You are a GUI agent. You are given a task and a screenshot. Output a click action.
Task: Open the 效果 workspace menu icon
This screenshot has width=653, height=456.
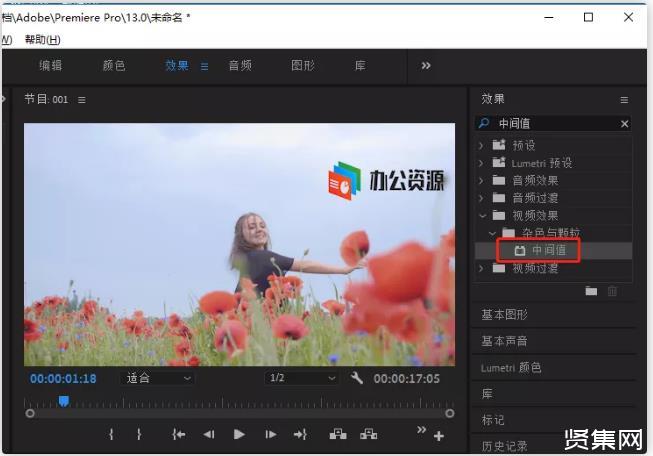tap(204, 66)
